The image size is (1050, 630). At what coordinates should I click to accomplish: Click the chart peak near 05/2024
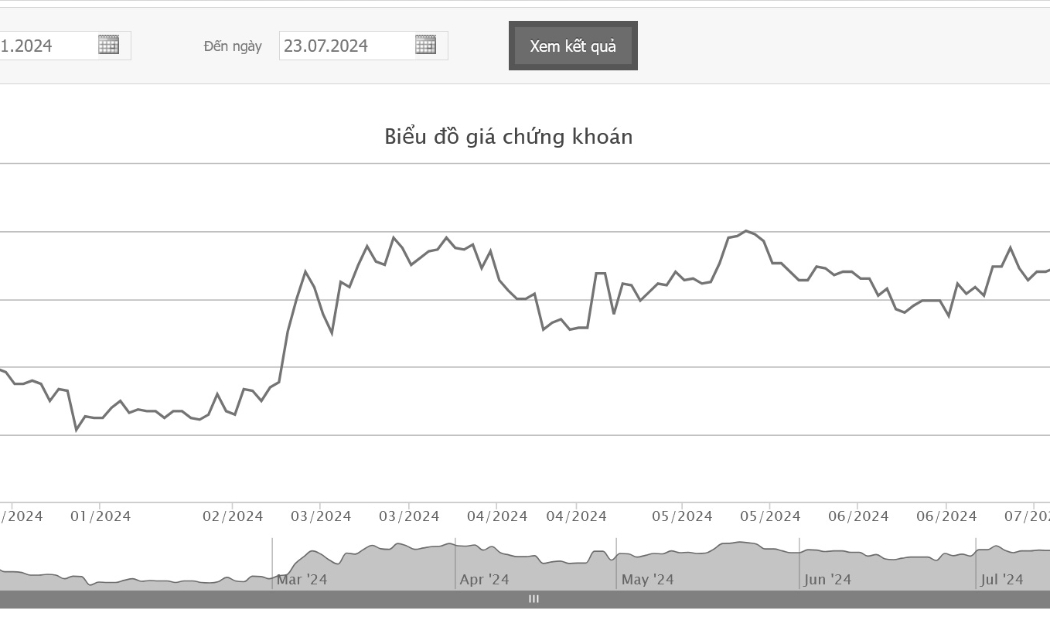[747, 231]
